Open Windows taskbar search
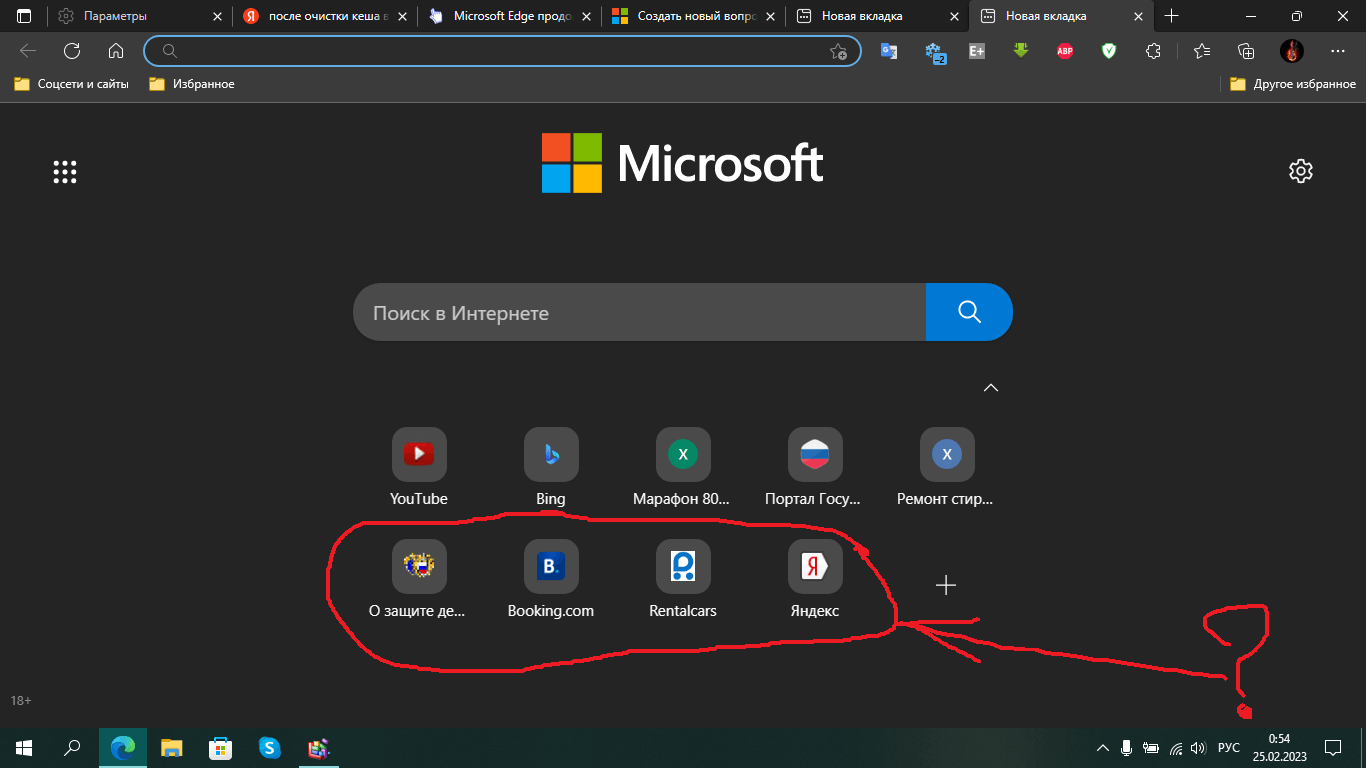The width and height of the screenshot is (1366, 768). point(72,747)
